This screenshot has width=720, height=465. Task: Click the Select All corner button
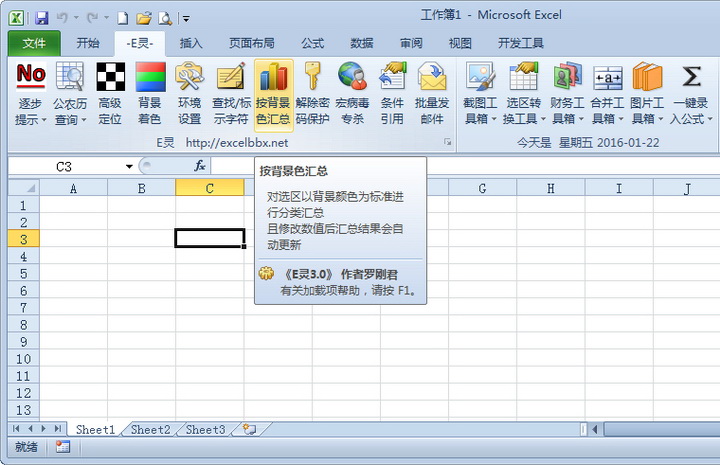(x=24, y=188)
